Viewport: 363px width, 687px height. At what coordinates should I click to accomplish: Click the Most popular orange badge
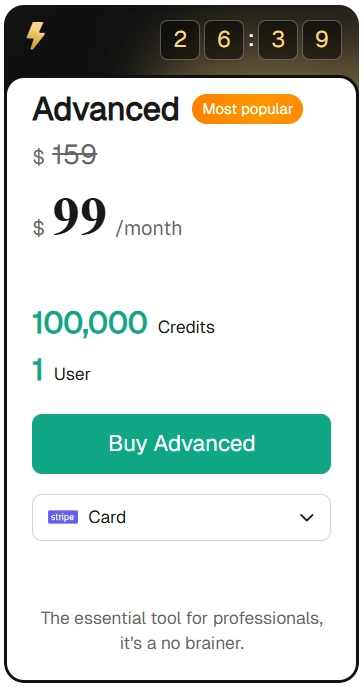[x=247, y=109]
